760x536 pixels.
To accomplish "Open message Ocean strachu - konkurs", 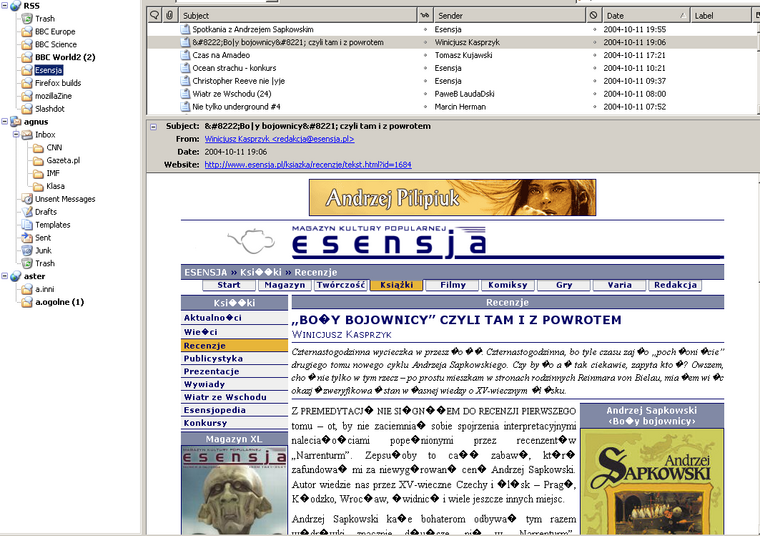I will pyautogui.click(x=234, y=68).
